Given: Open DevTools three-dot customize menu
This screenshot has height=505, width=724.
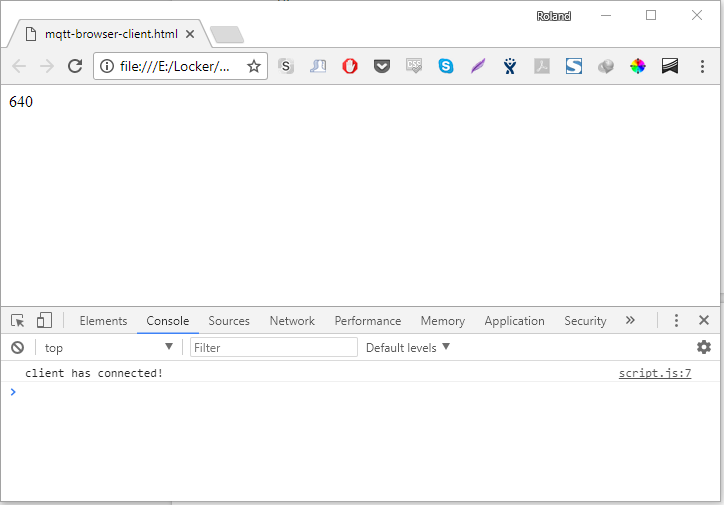Looking at the screenshot, I should tap(676, 321).
